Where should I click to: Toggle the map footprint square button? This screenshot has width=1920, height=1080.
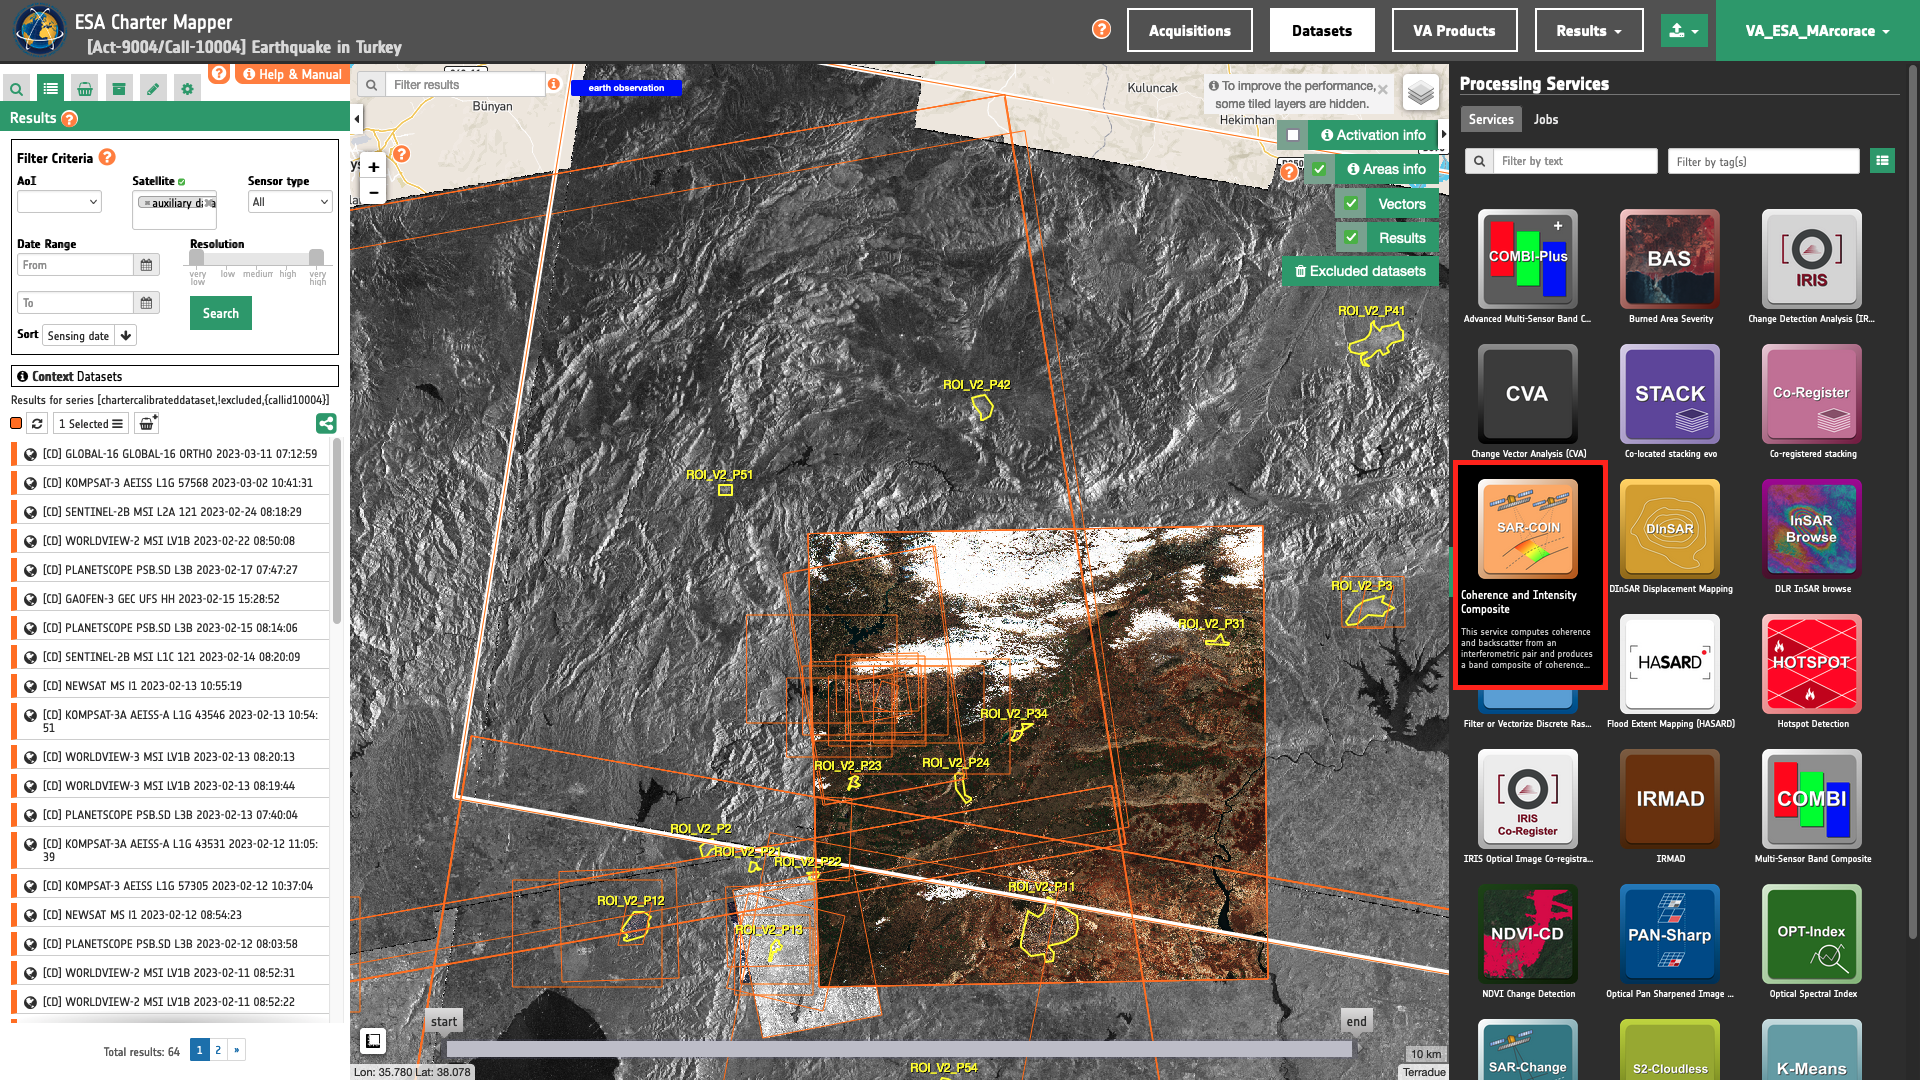click(x=373, y=1041)
